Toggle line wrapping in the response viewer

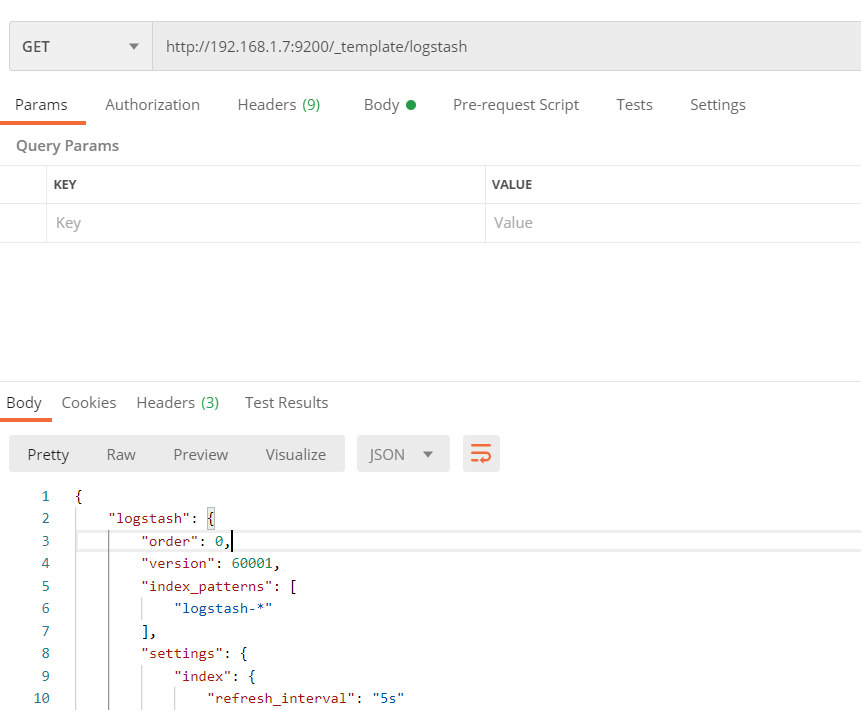tap(481, 453)
